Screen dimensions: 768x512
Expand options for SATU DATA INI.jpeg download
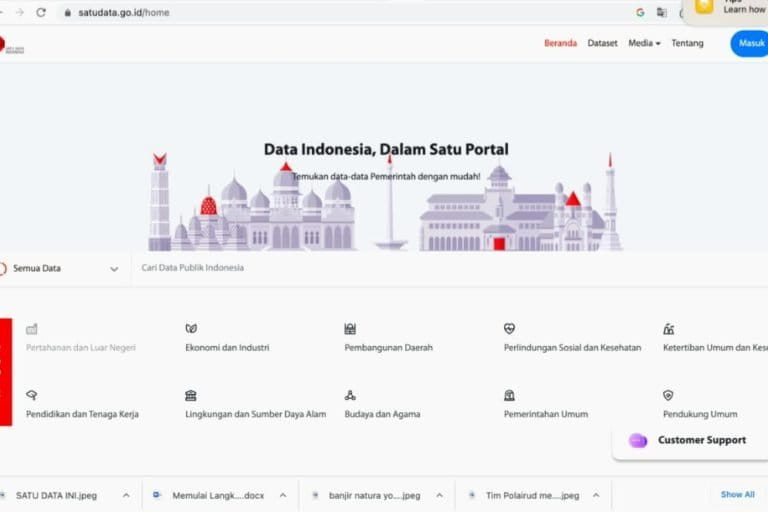pos(126,495)
